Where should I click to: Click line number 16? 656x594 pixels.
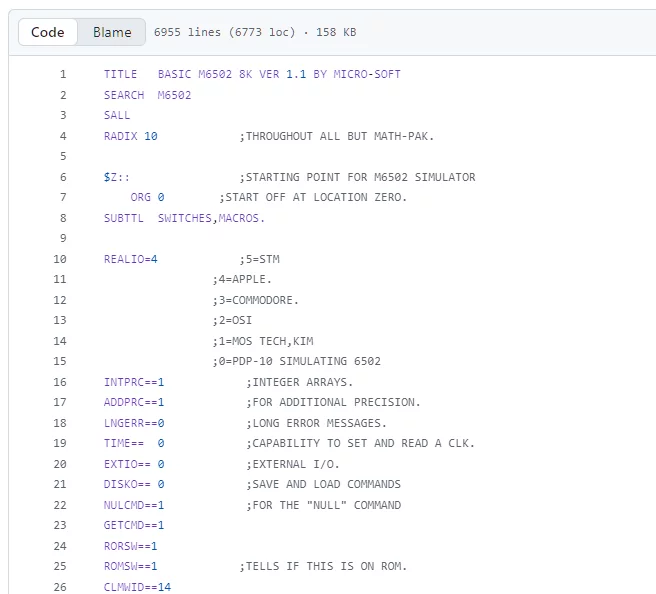pos(60,382)
